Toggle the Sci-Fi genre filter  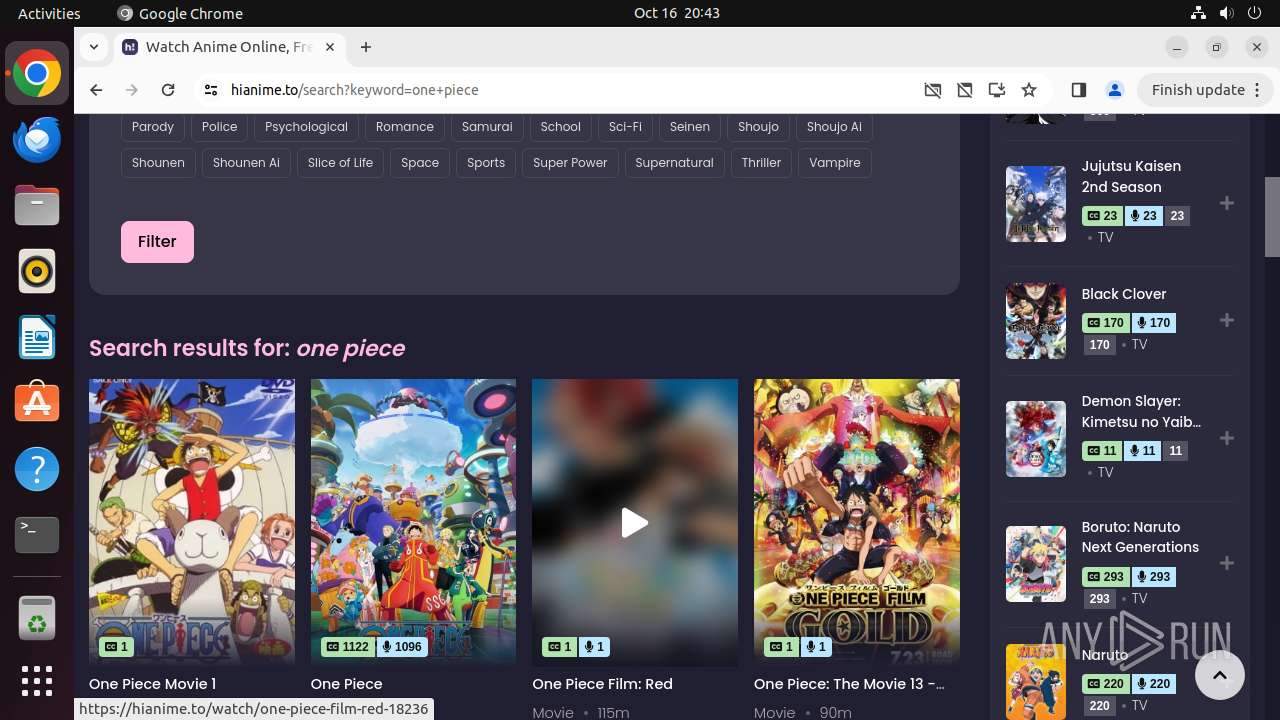(625, 127)
